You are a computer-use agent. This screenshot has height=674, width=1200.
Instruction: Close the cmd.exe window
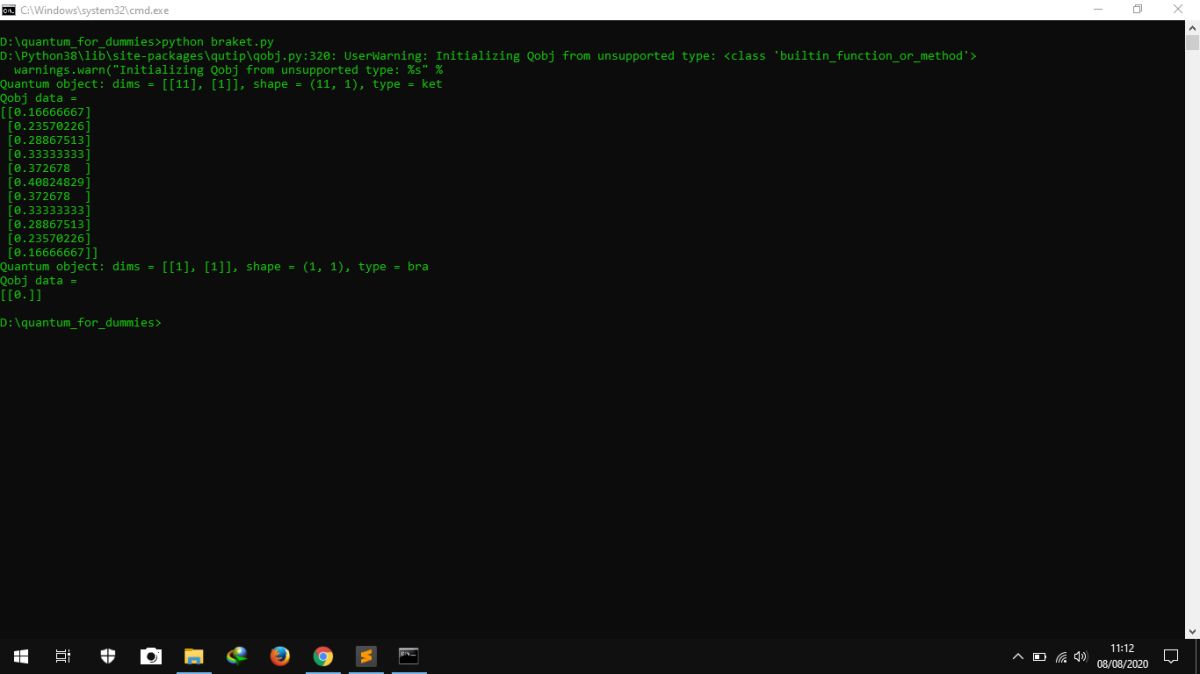point(1178,10)
